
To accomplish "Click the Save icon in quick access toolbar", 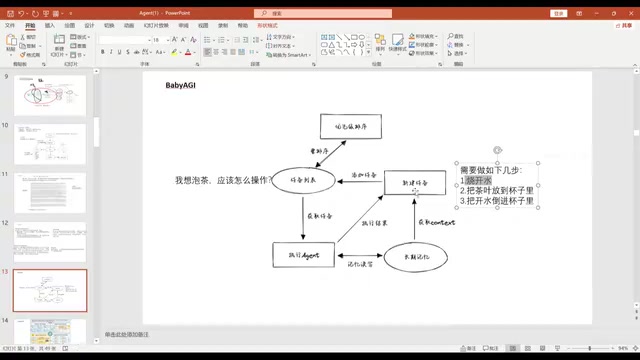I will pos(11,13).
